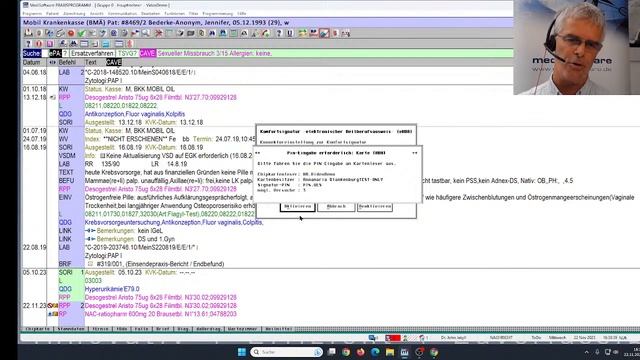Click the magenta CAVE label in info bar
The image size is (640, 360).
pyautogui.click(x=147, y=53)
